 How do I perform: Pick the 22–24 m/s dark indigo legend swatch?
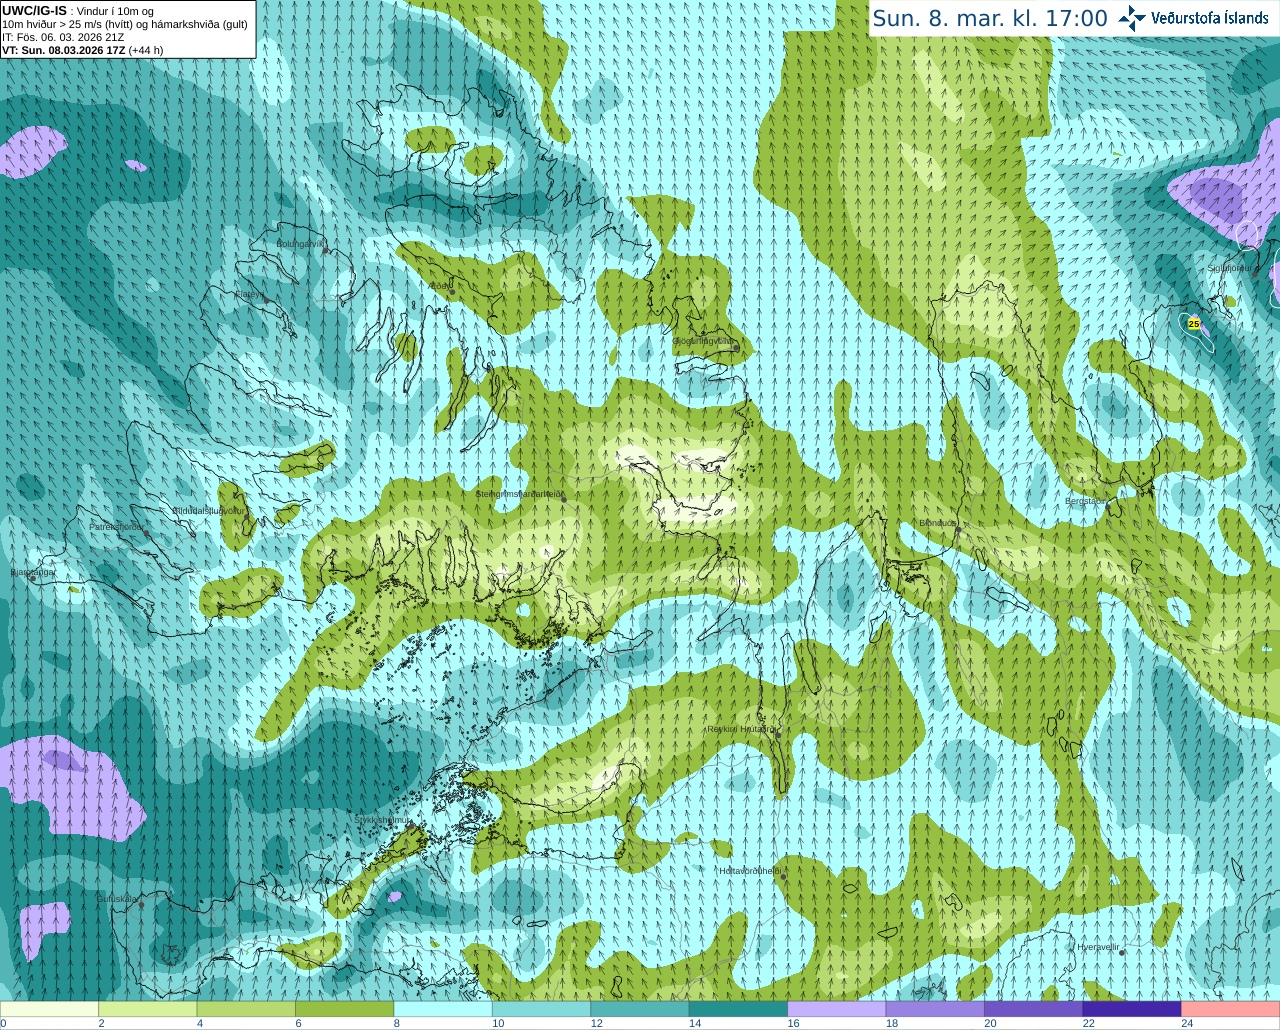pos(1132,1009)
